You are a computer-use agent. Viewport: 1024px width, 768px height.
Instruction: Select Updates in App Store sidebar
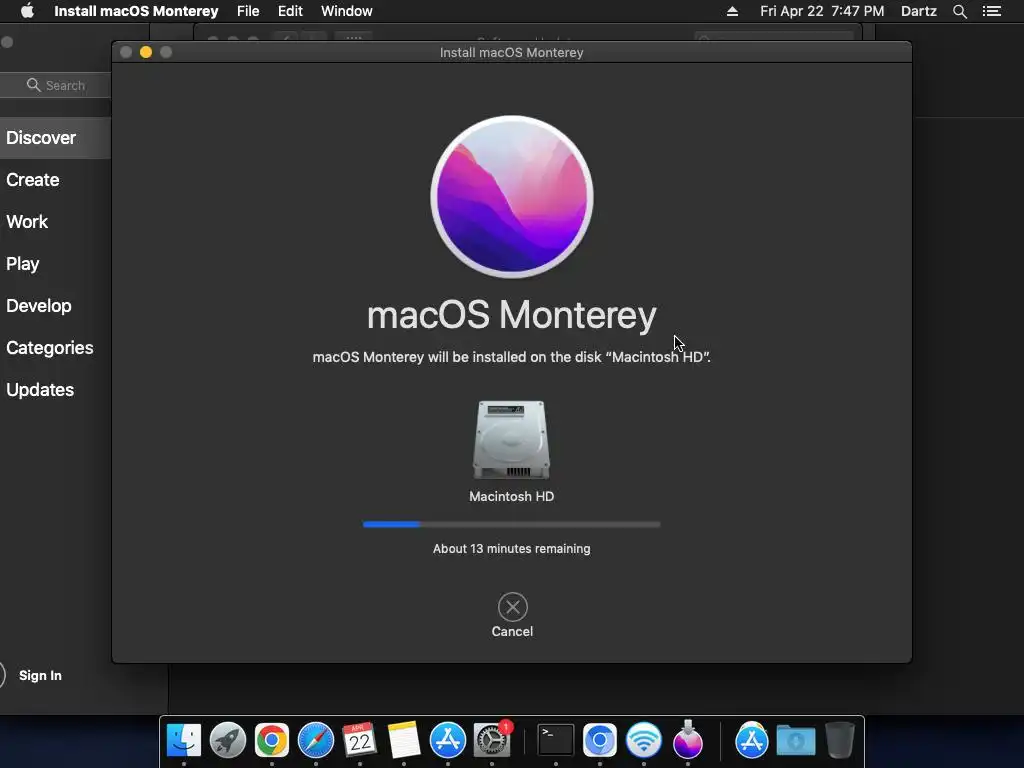tap(40, 390)
